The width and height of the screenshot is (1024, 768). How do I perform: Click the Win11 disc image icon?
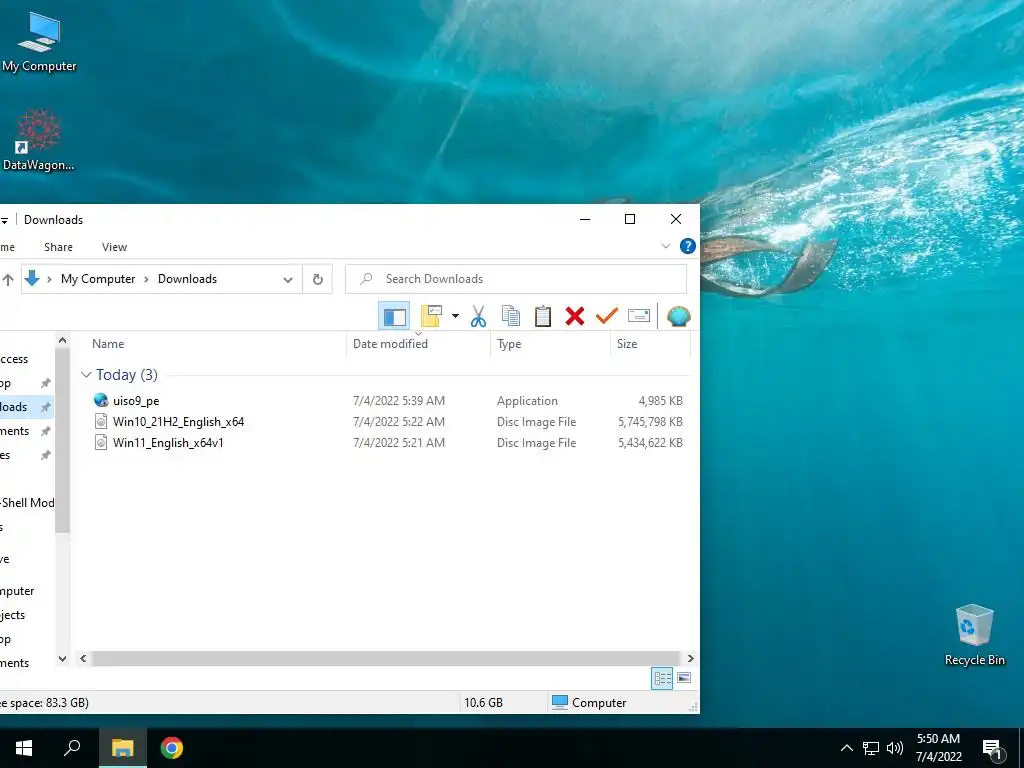click(x=101, y=442)
